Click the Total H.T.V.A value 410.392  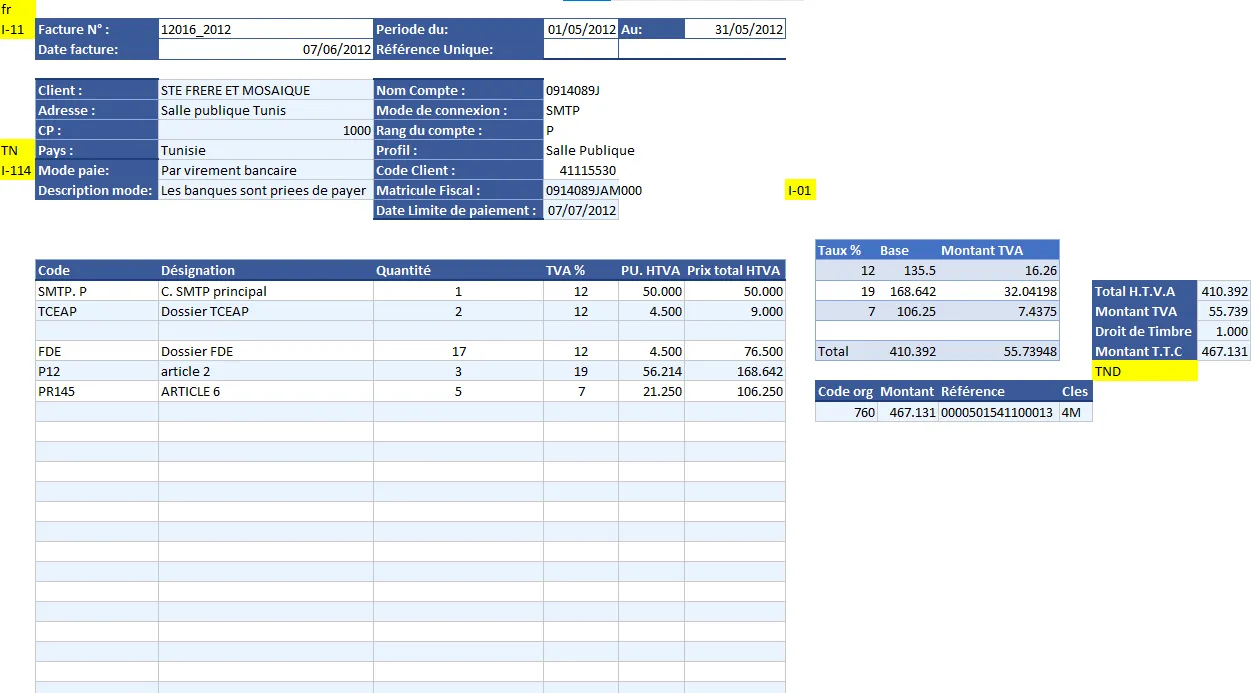[x=1225, y=291]
